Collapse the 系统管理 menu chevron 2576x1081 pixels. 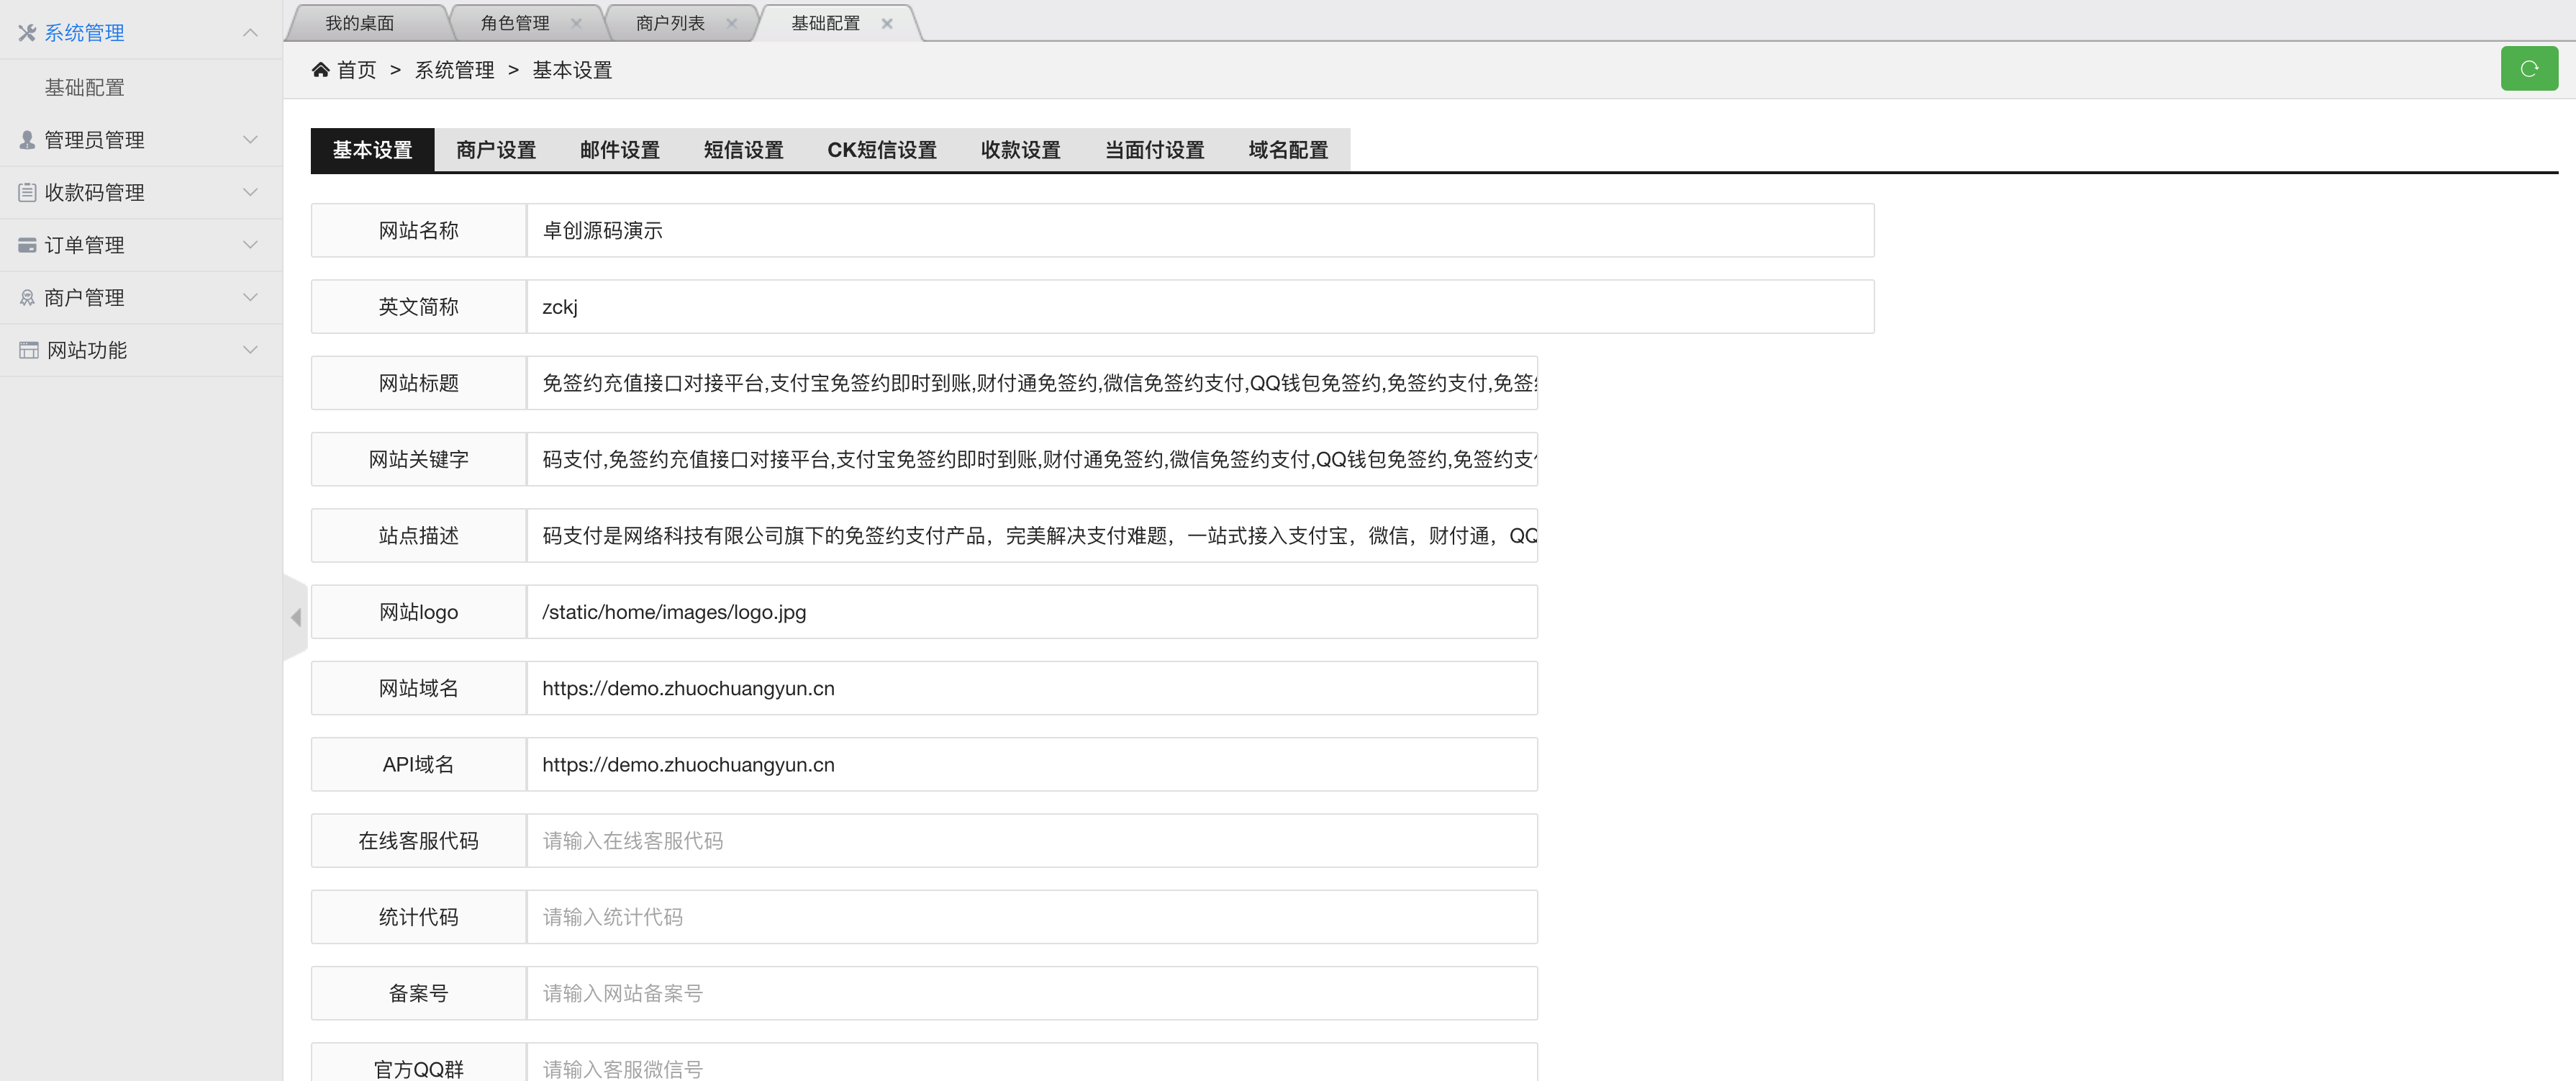pos(250,33)
